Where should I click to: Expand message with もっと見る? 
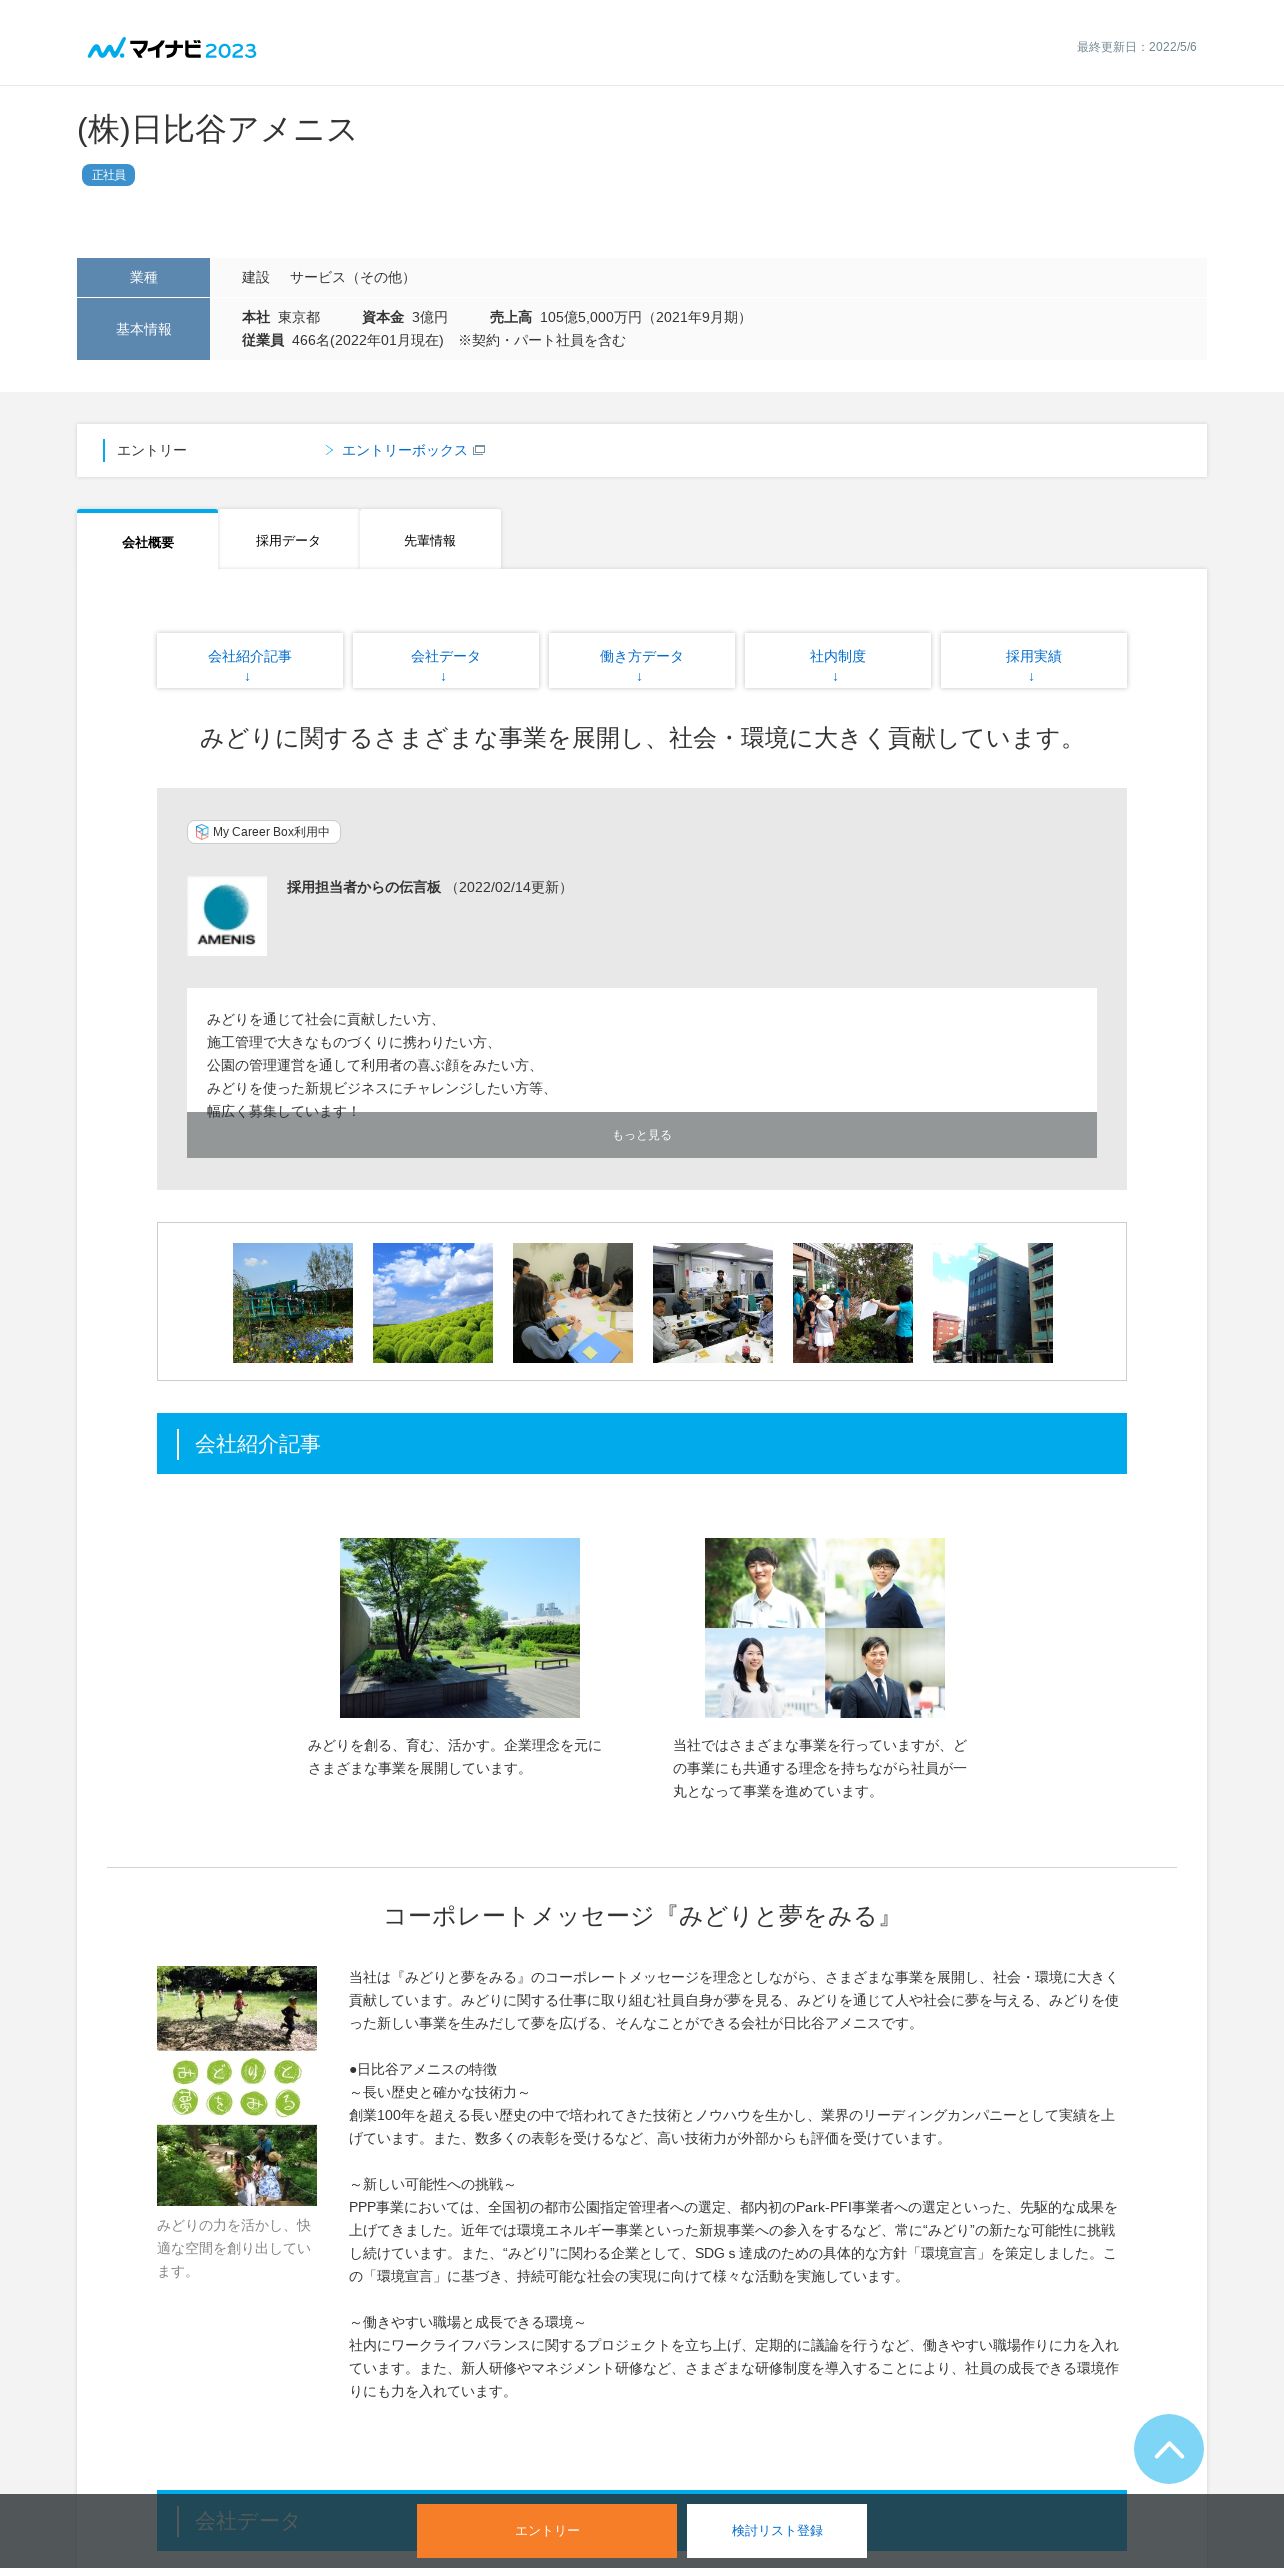(642, 1135)
